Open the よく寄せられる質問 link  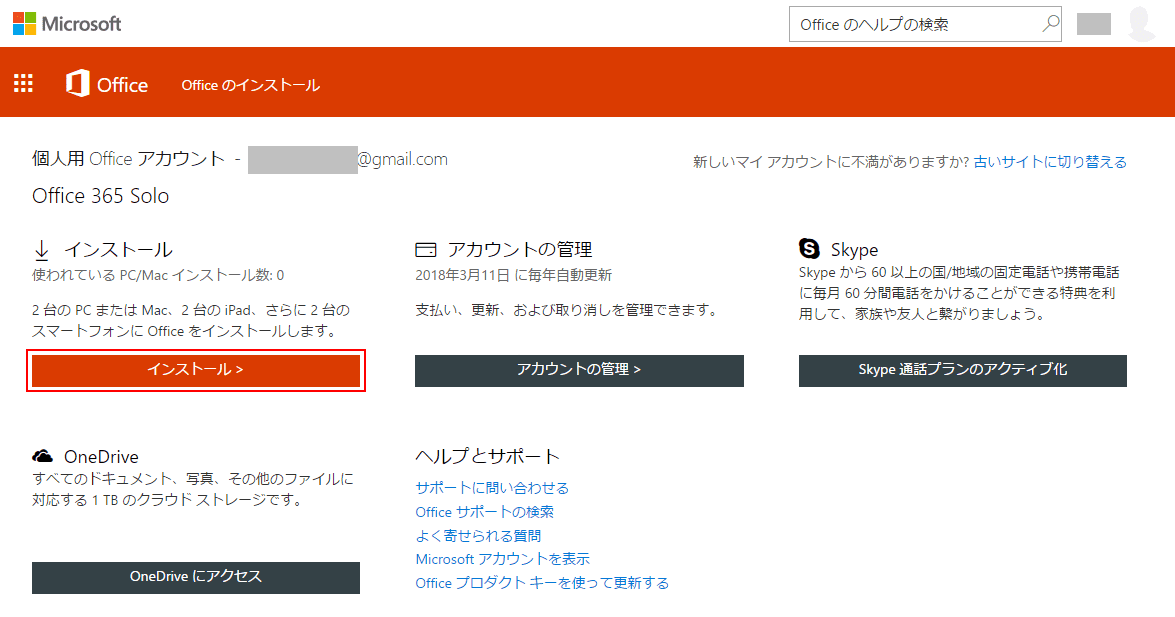coord(478,536)
